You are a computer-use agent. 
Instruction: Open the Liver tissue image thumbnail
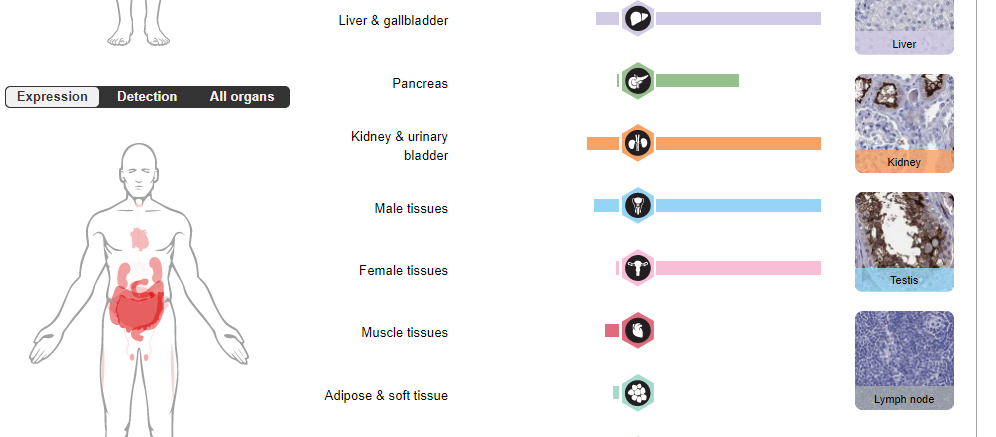point(904,25)
